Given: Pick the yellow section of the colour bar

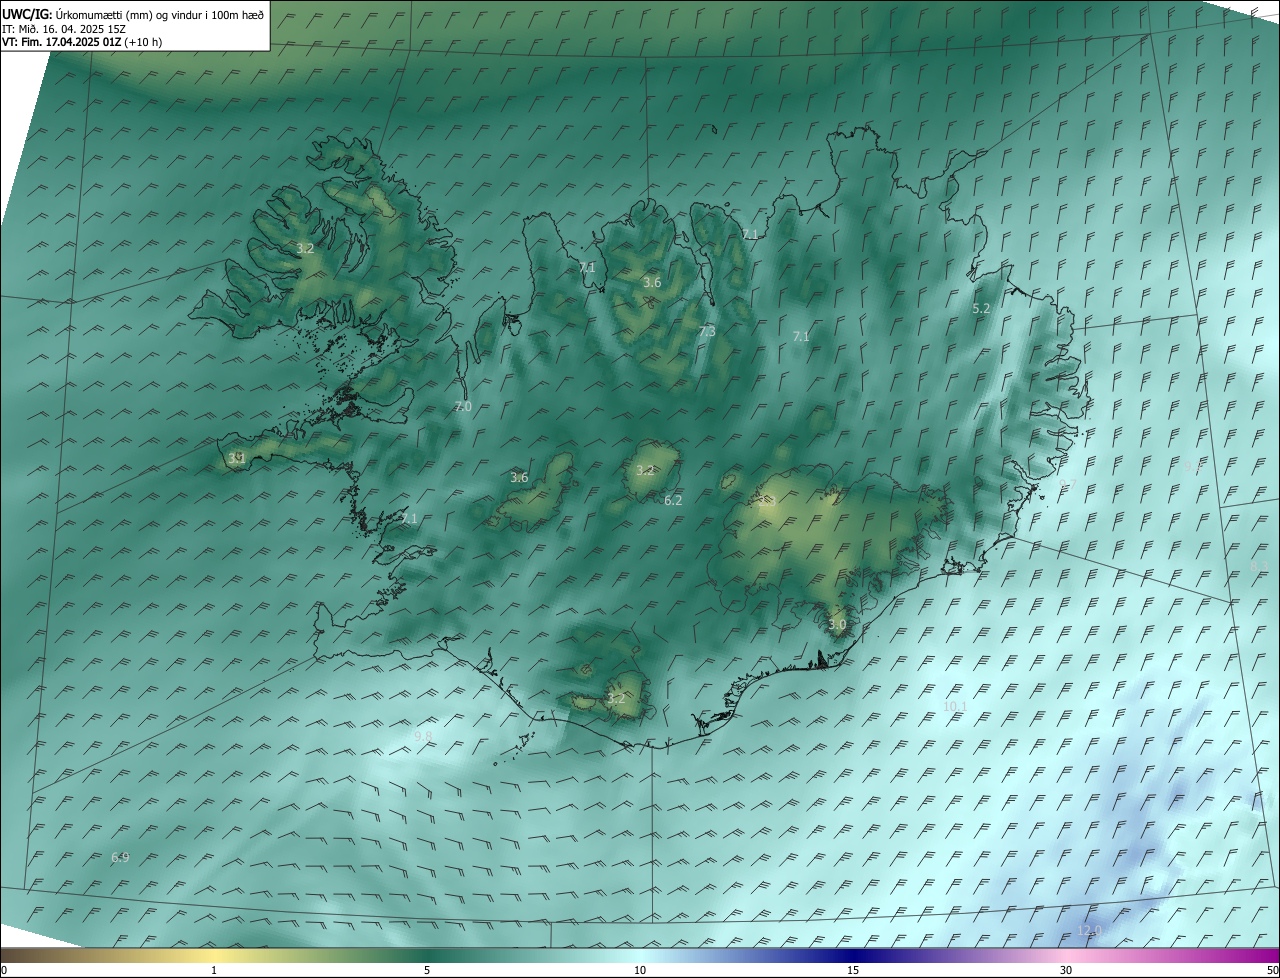Looking at the screenshot, I should tap(214, 955).
